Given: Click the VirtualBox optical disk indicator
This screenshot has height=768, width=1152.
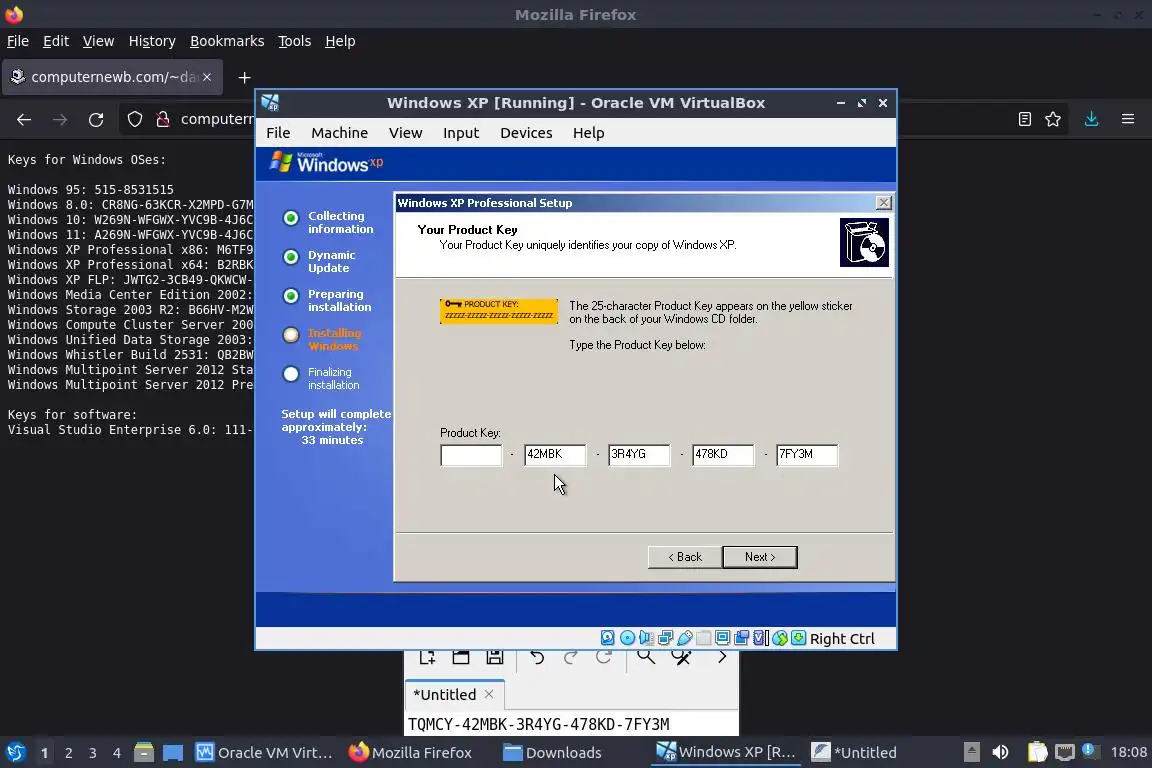Looking at the screenshot, I should [627, 638].
